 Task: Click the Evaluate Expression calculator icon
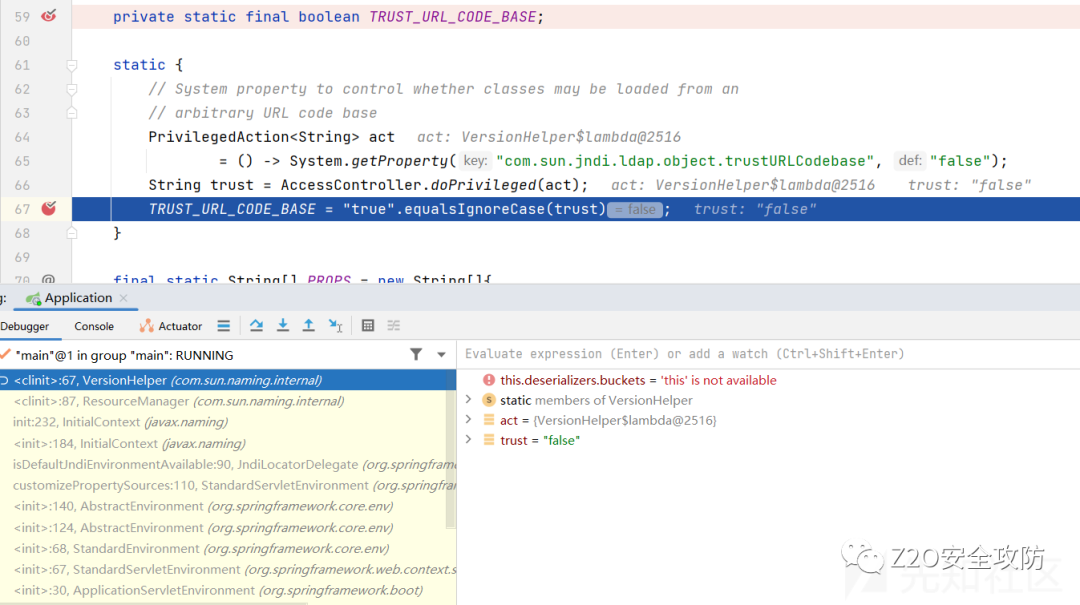pyautogui.click(x=368, y=326)
